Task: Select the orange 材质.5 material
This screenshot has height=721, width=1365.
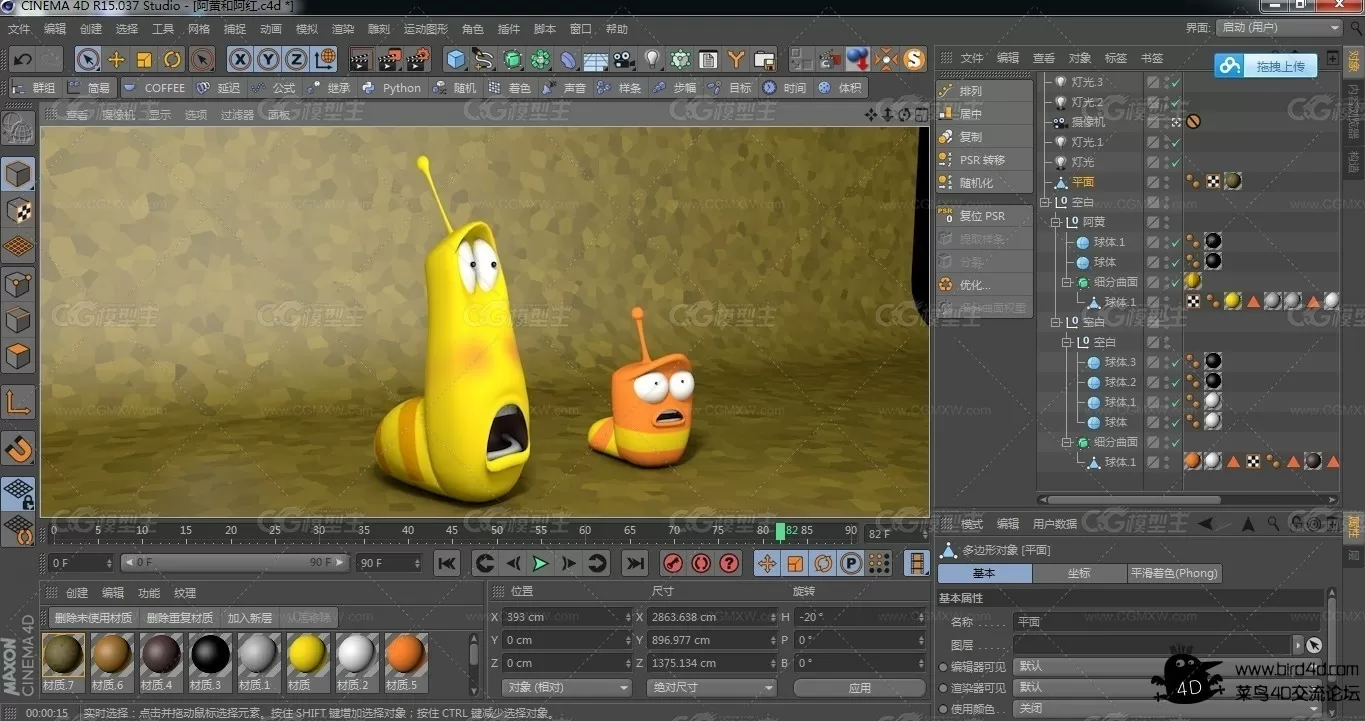Action: 404,661
